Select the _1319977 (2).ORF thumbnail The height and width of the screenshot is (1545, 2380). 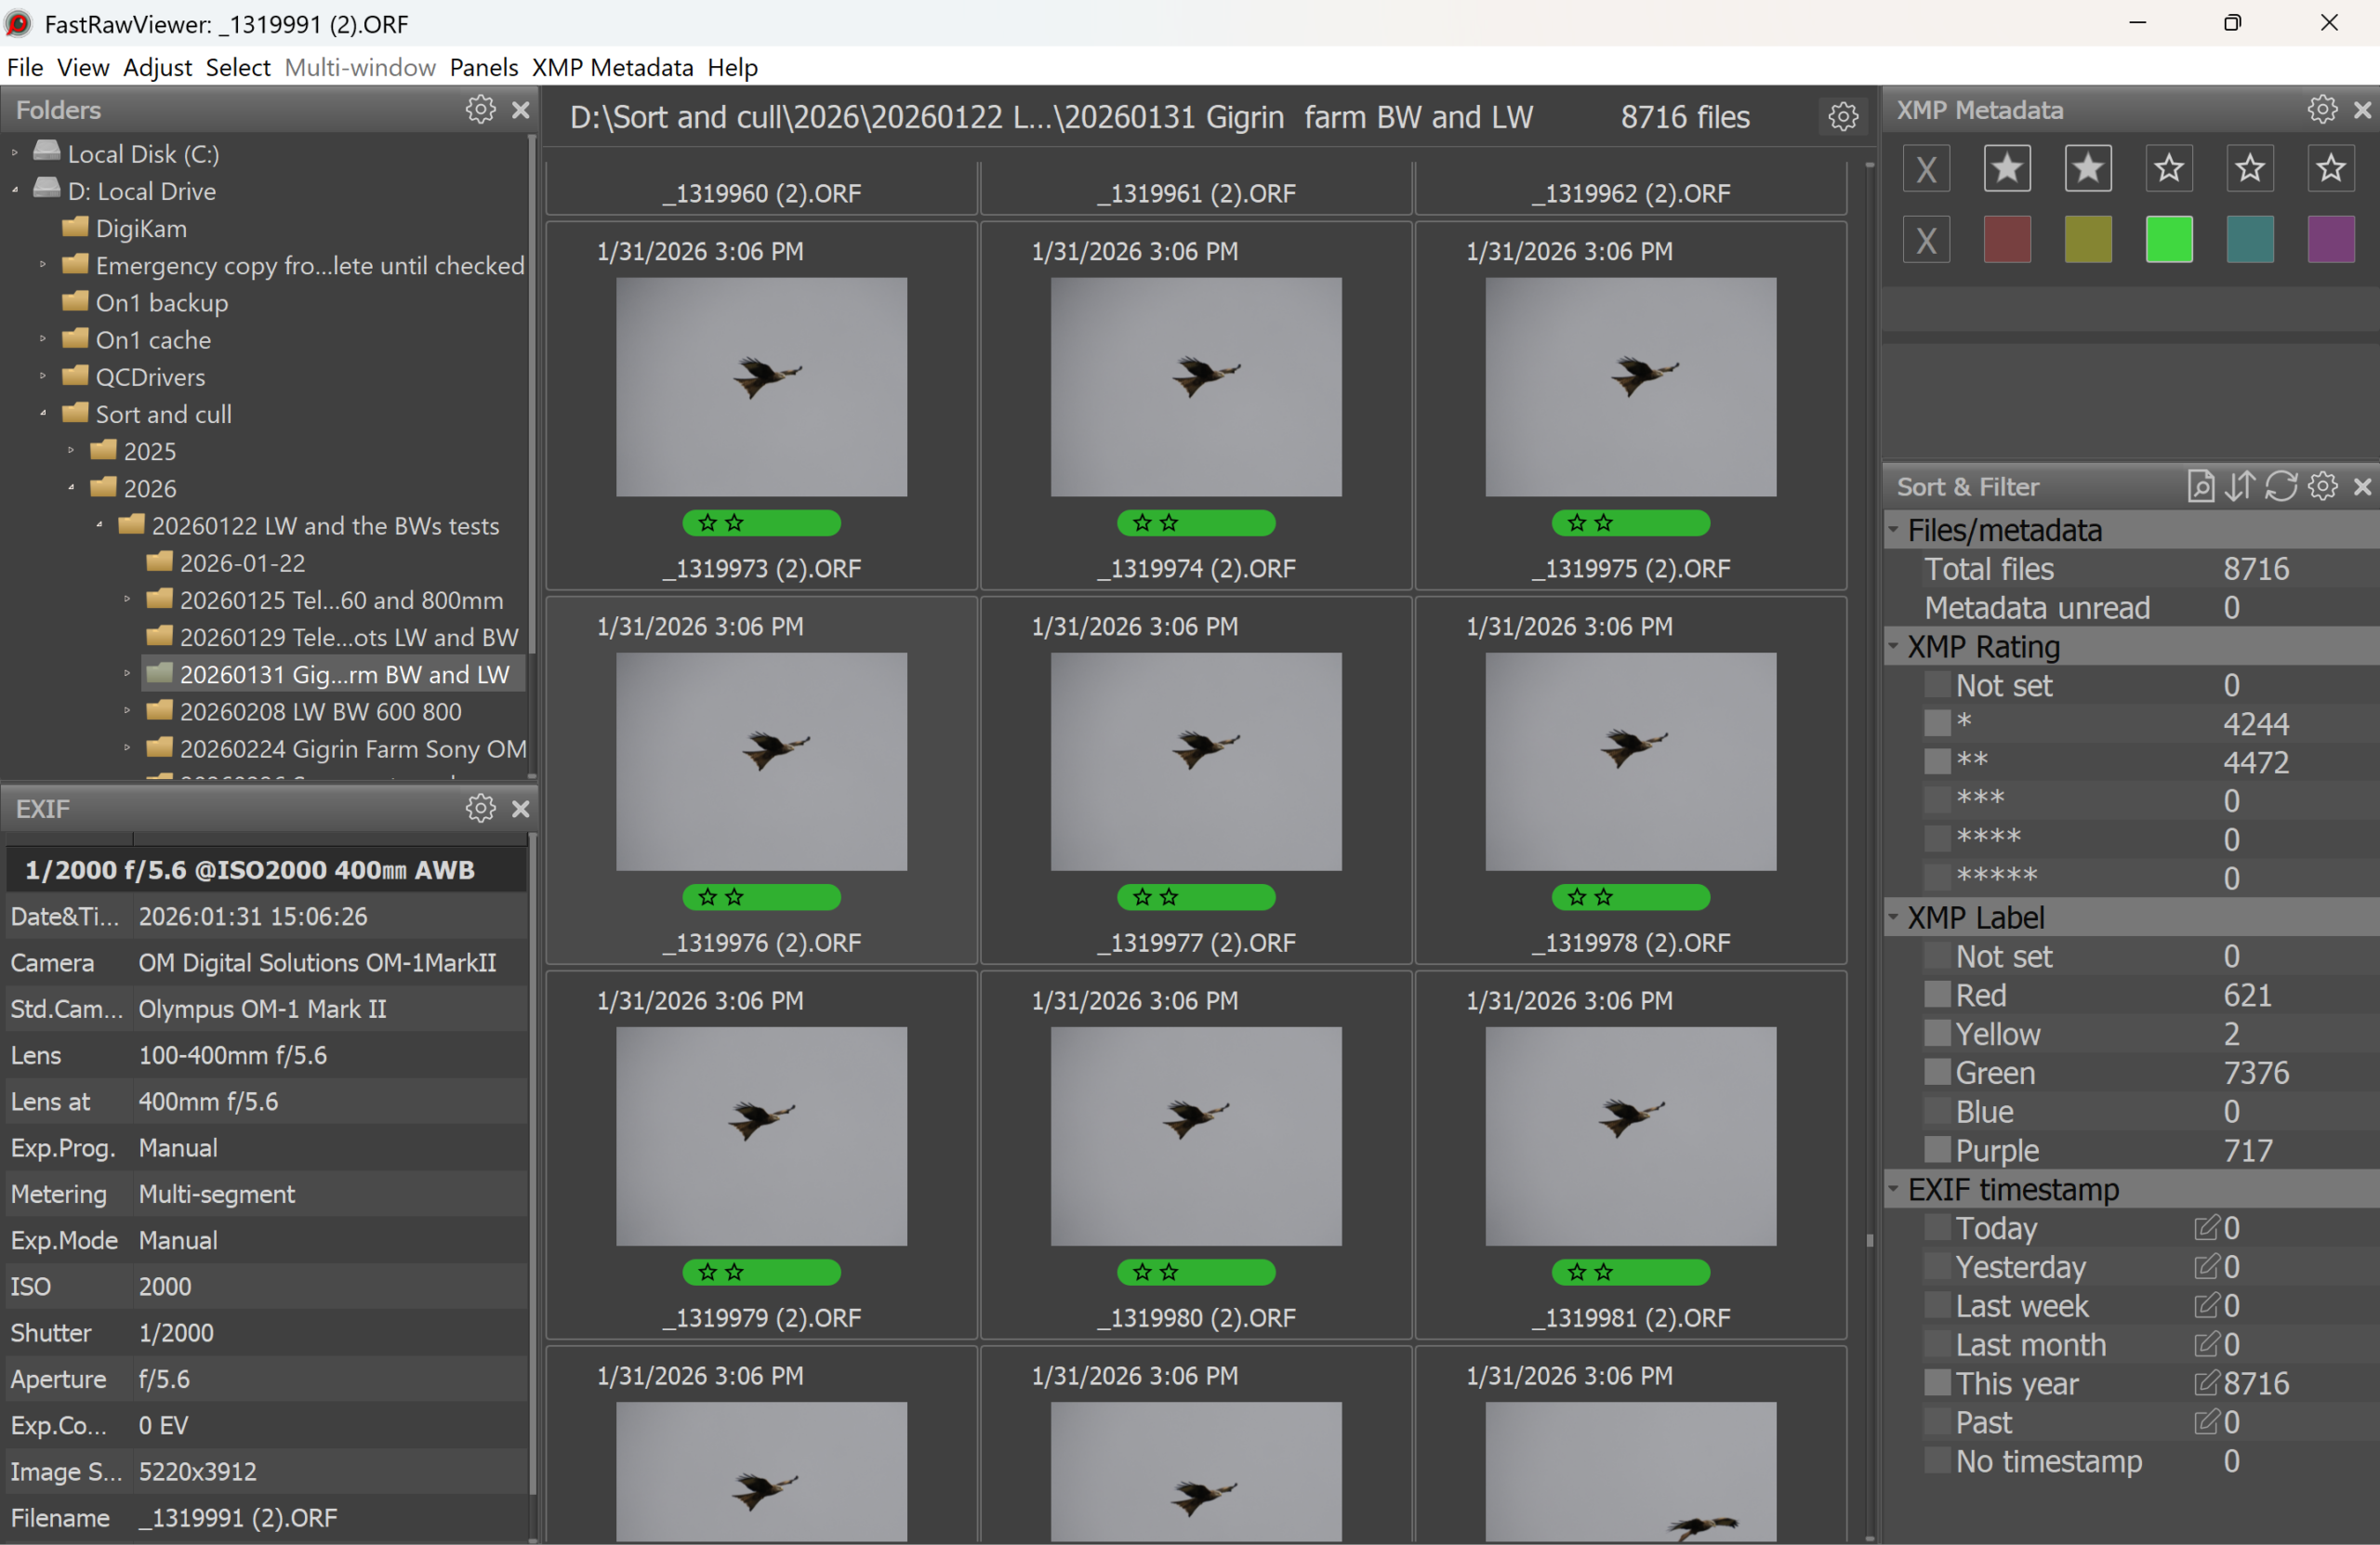point(1196,762)
